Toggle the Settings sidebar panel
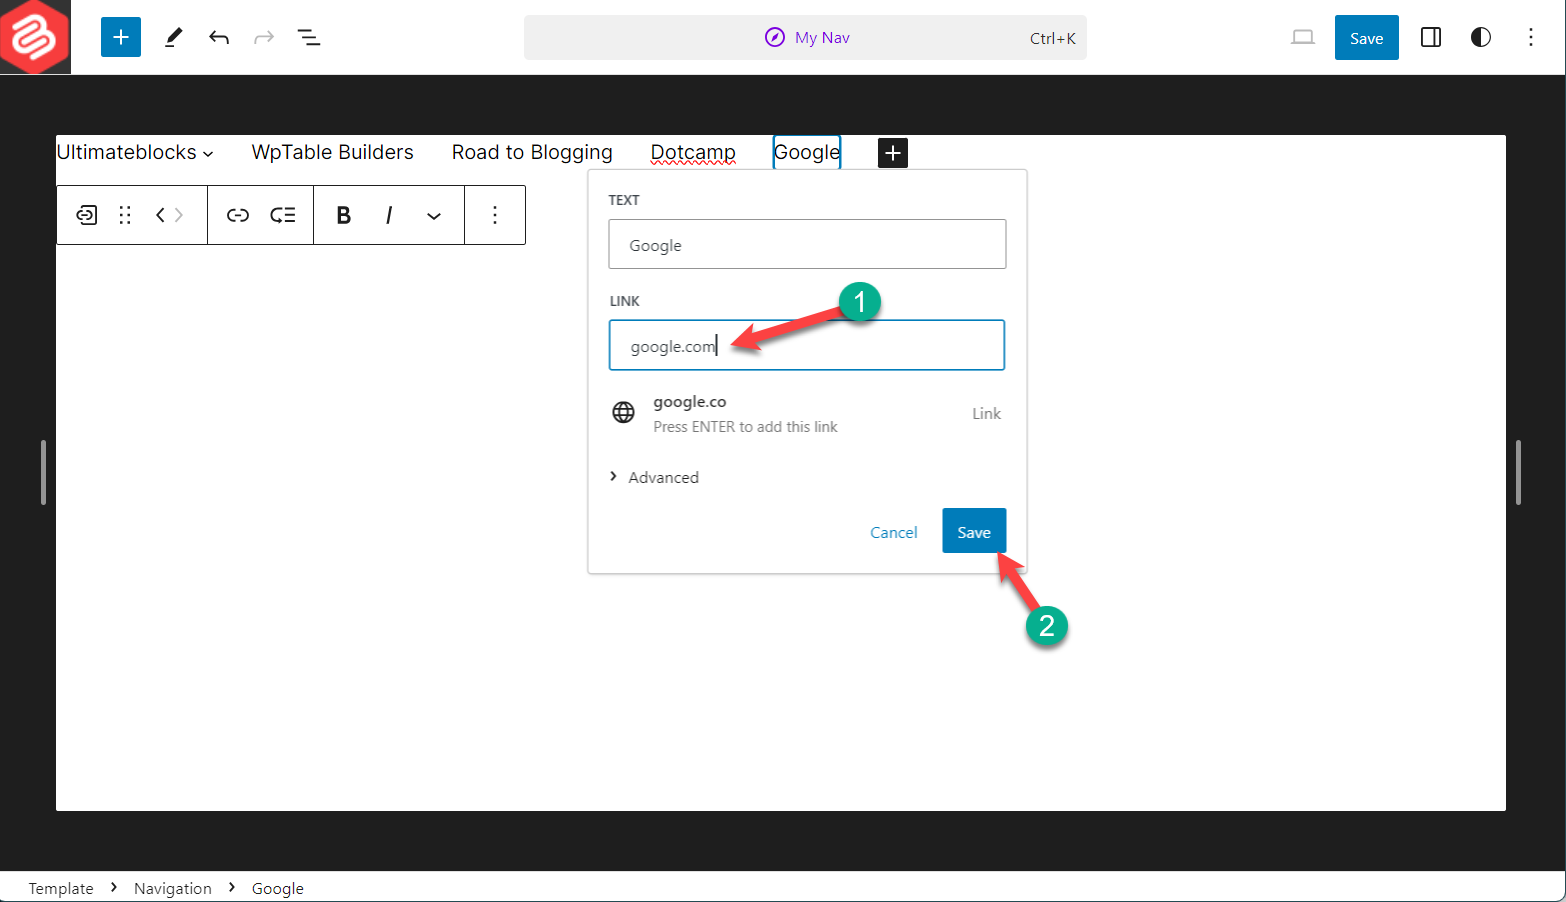 coord(1431,37)
